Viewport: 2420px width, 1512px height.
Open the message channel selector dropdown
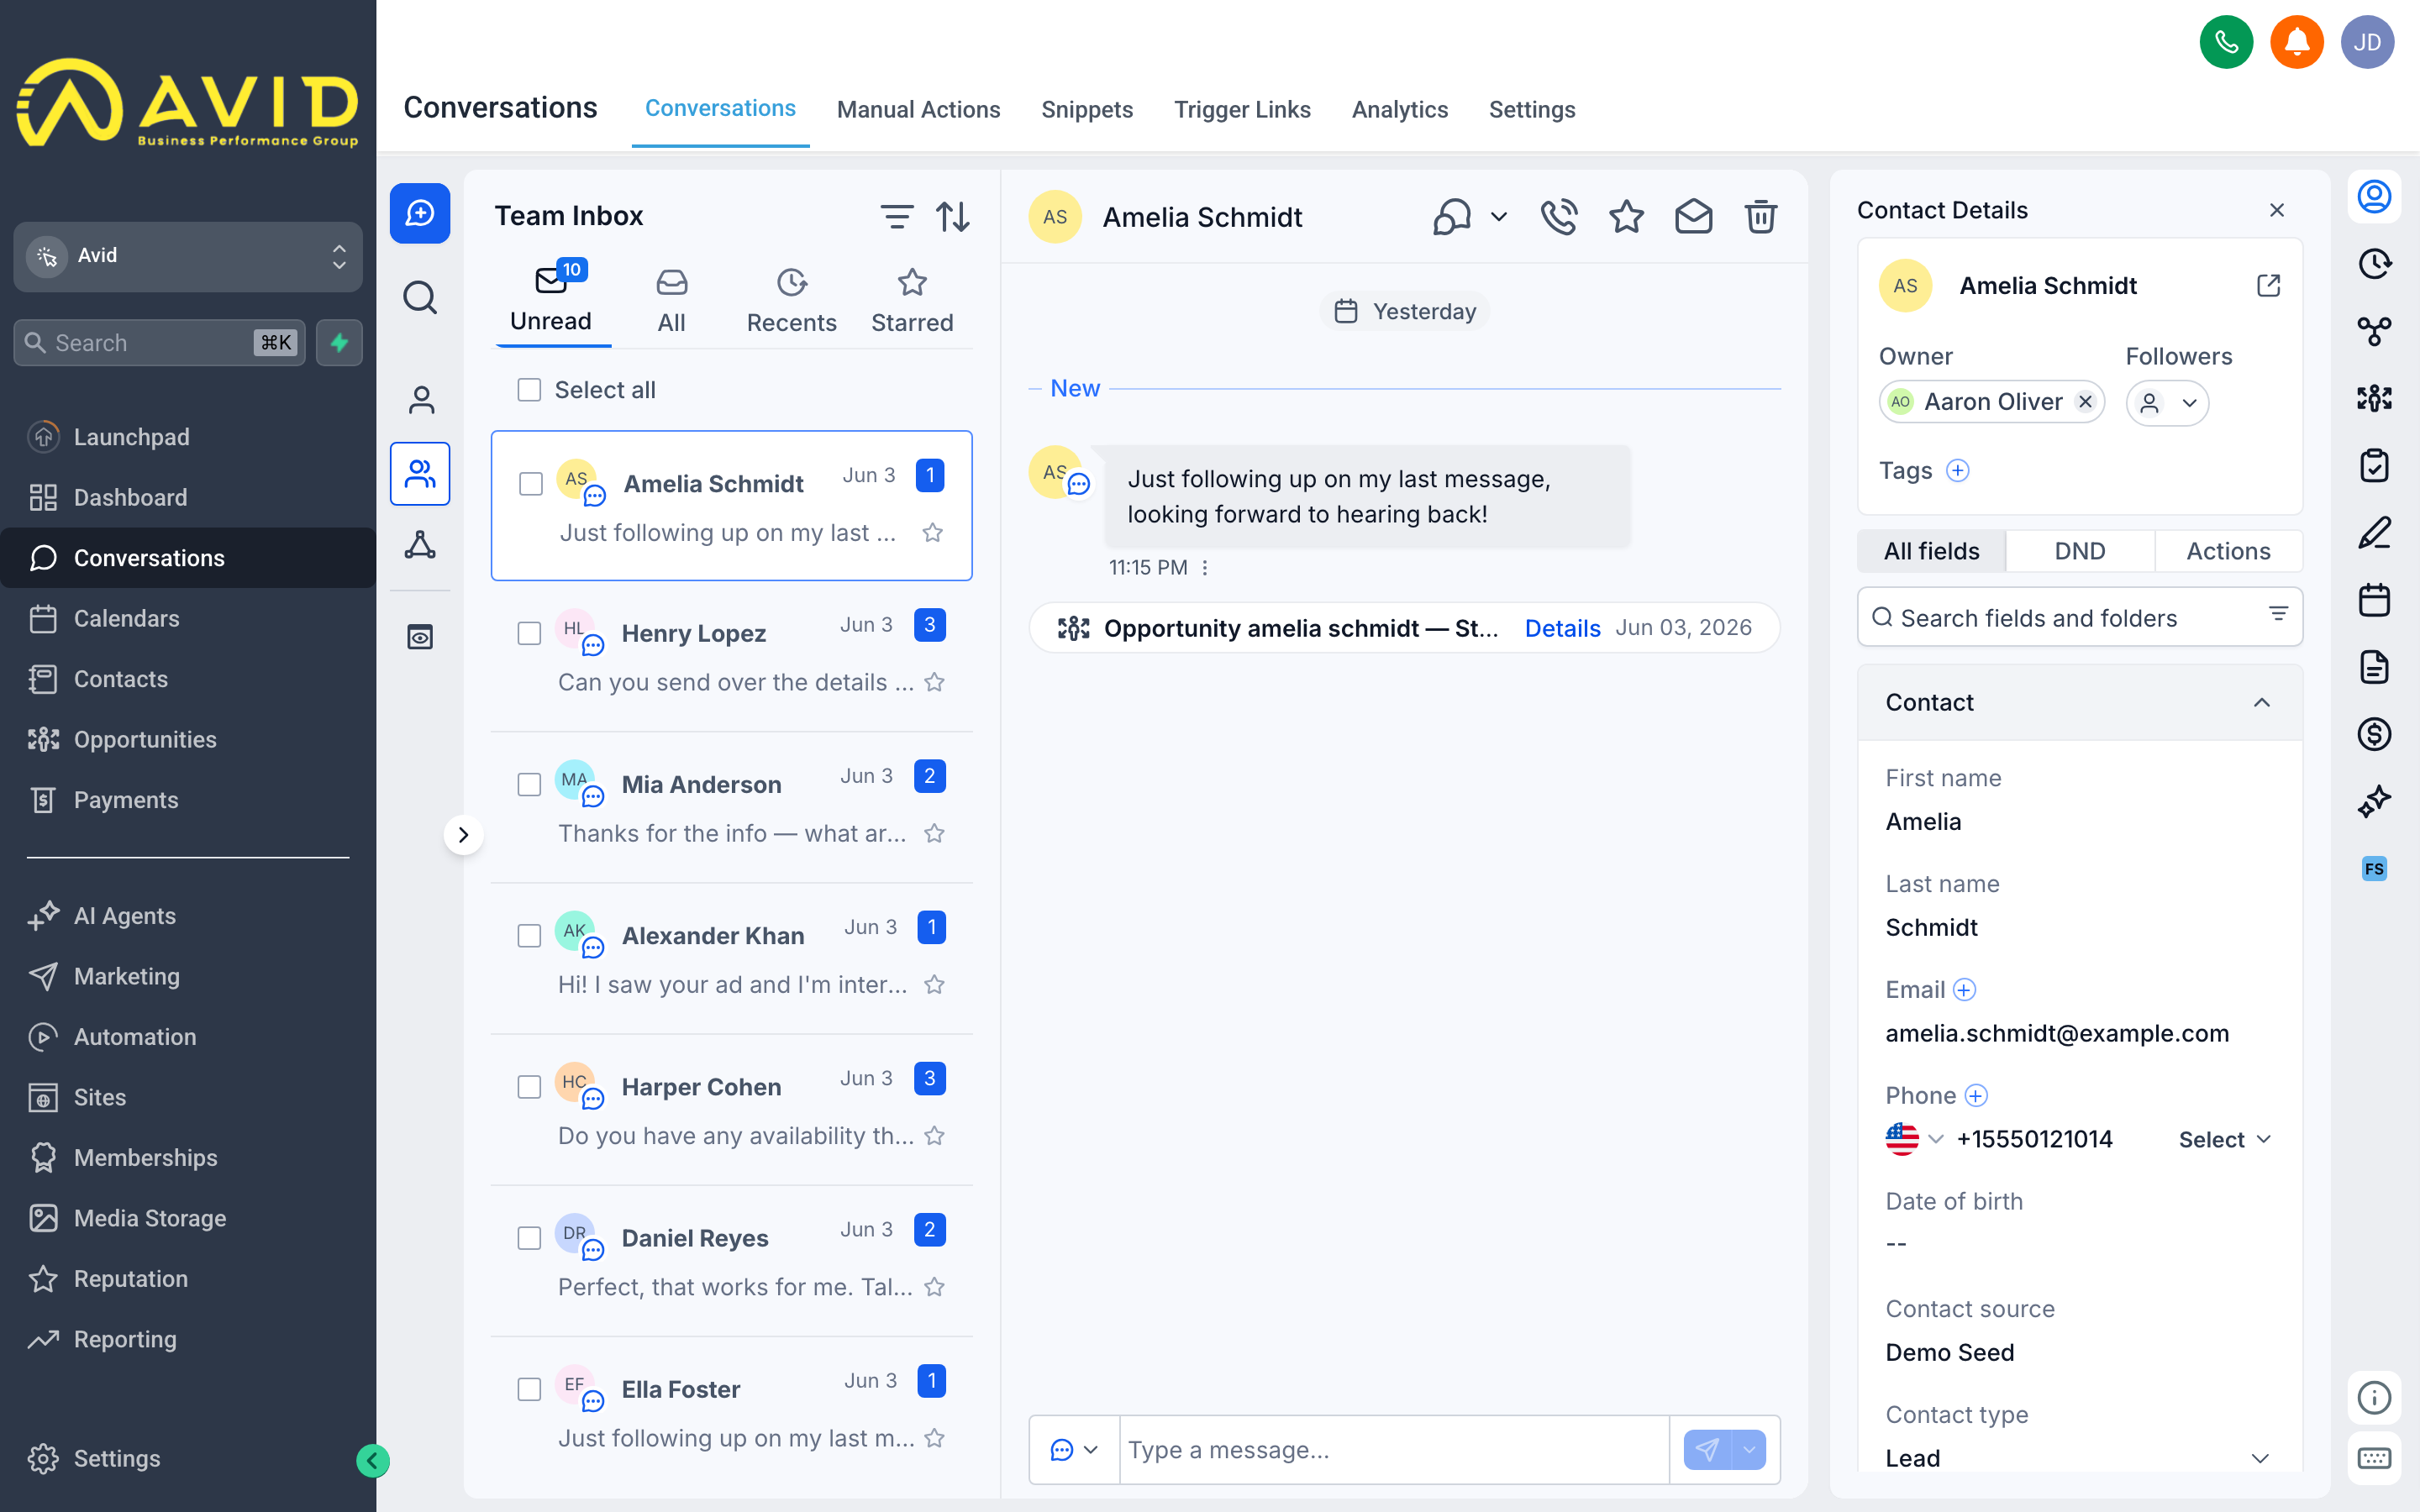click(1074, 1449)
